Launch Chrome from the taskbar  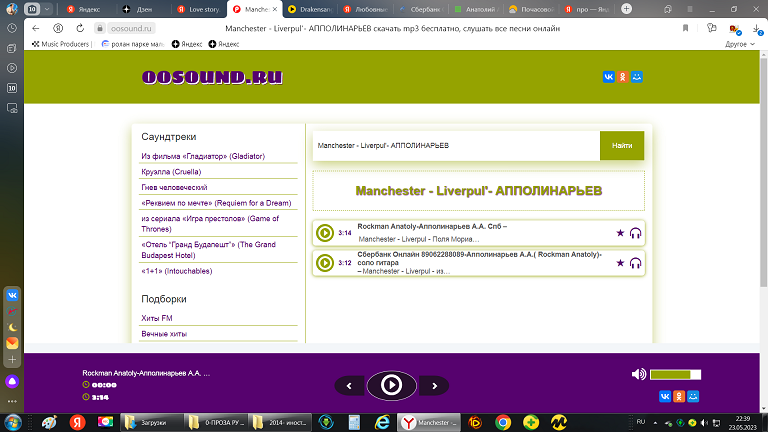coord(503,423)
